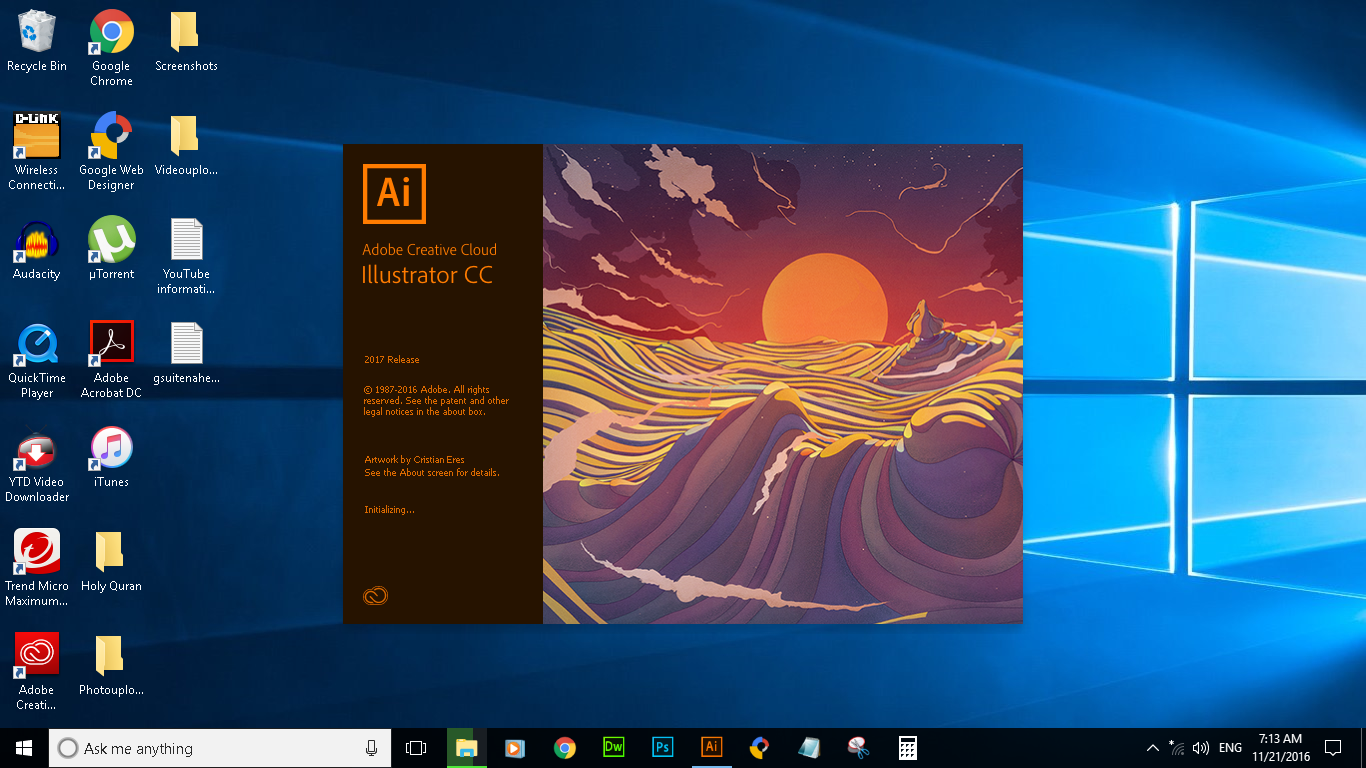The height and width of the screenshot is (768, 1366).
Task: Launch QuickTime Player desktop shortcut
Action: click(37, 360)
